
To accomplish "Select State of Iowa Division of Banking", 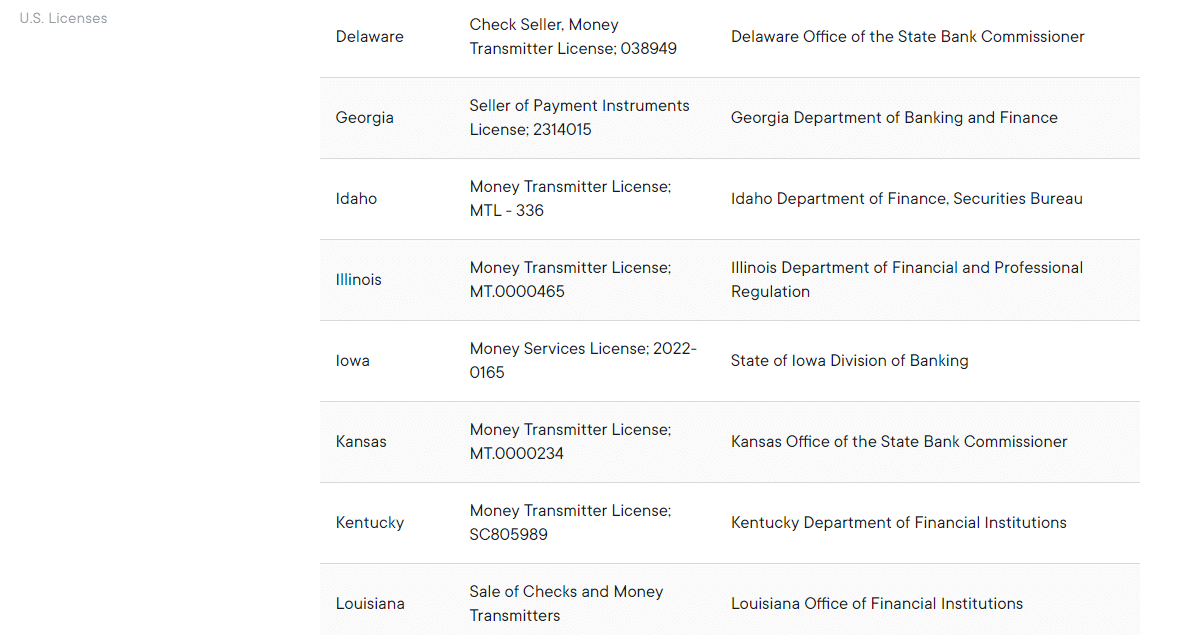I will point(849,361).
